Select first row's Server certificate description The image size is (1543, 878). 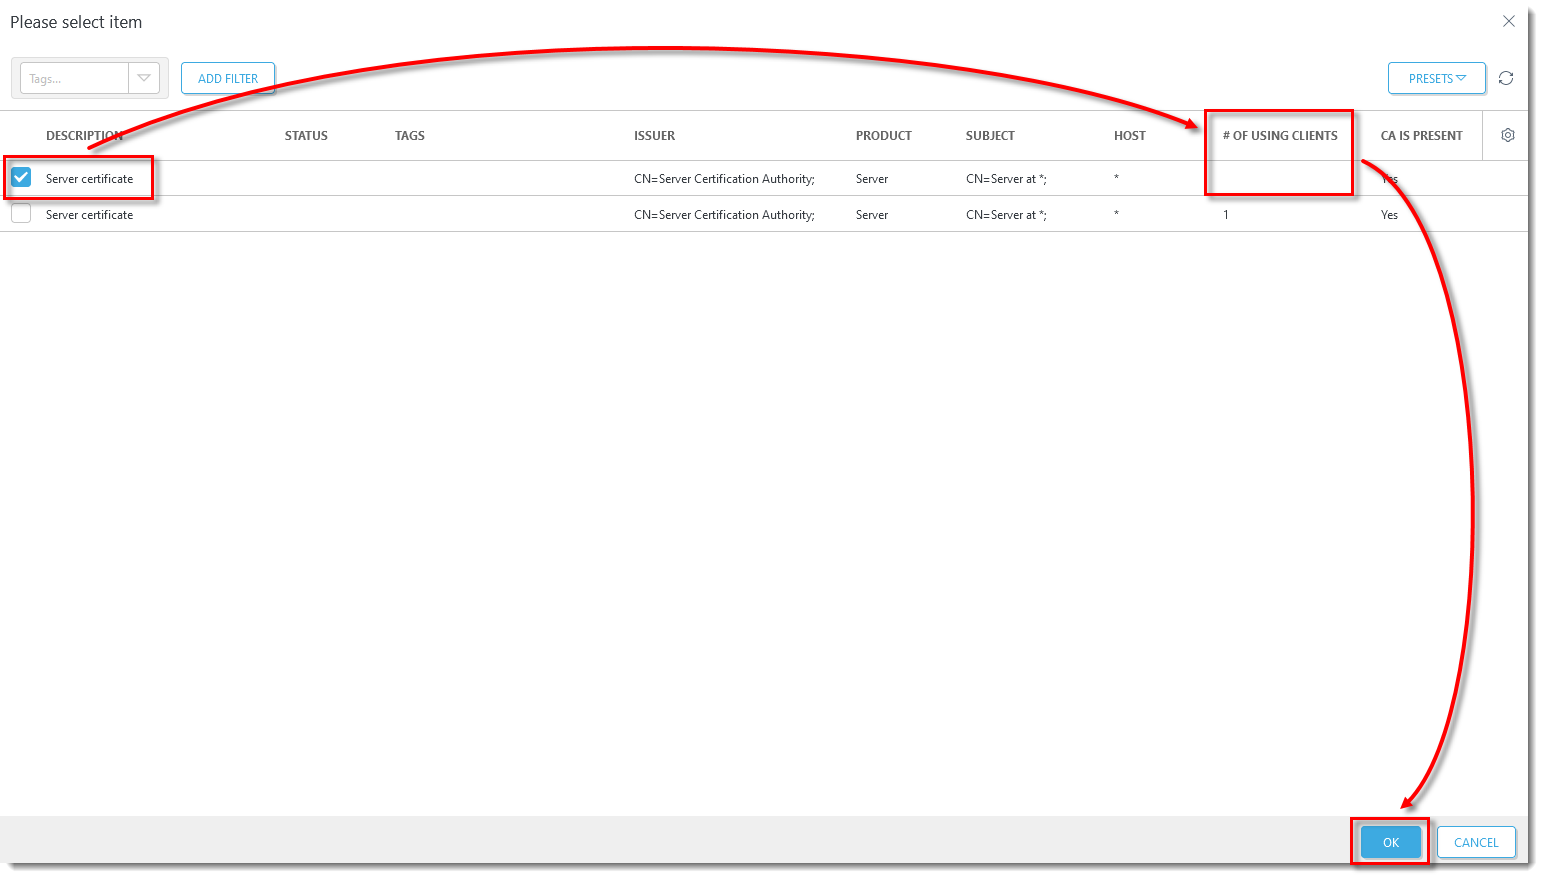(89, 179)
